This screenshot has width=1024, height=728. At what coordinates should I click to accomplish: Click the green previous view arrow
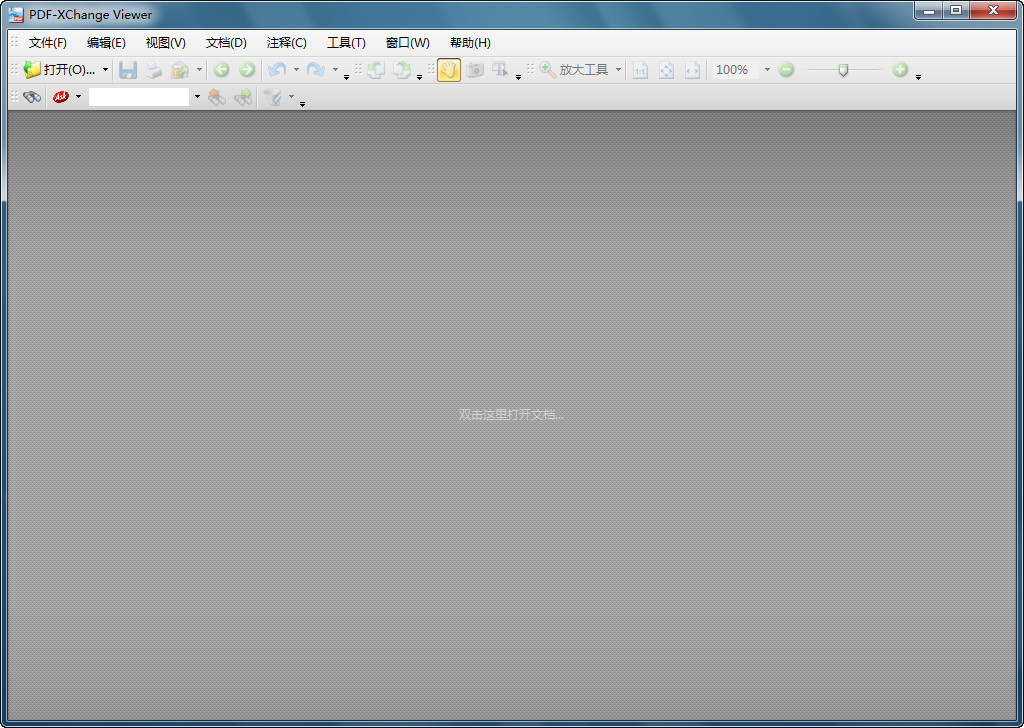[221, 69]
